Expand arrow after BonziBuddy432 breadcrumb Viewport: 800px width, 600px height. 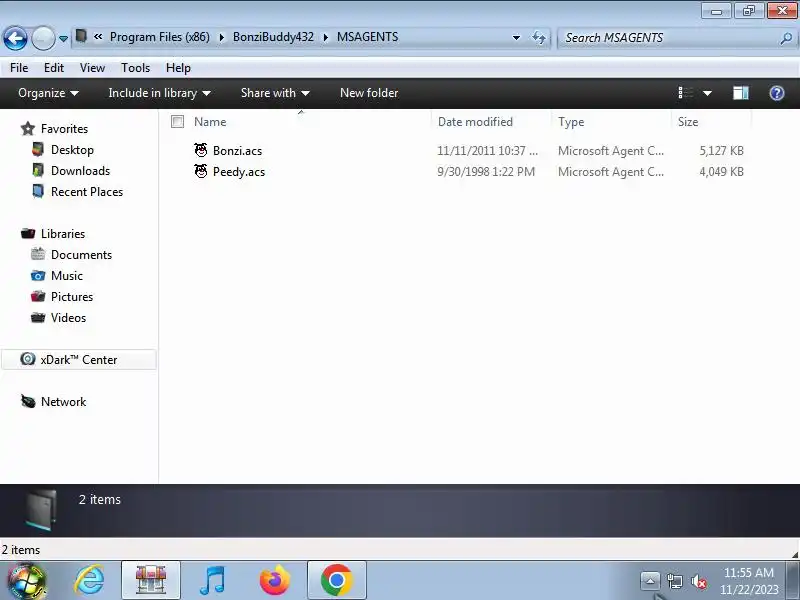326,37
